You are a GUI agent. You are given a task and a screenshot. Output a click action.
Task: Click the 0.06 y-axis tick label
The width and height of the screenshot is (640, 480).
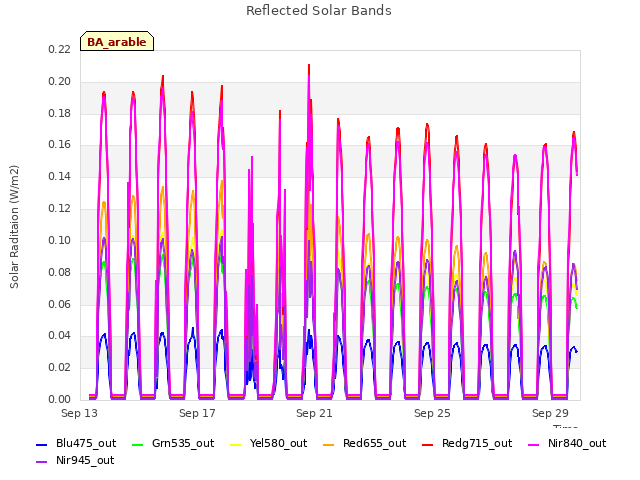60,304
